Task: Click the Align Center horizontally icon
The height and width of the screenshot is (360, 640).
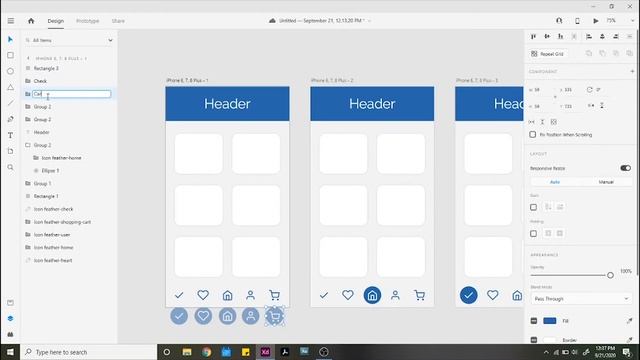Action: (602, 36)
